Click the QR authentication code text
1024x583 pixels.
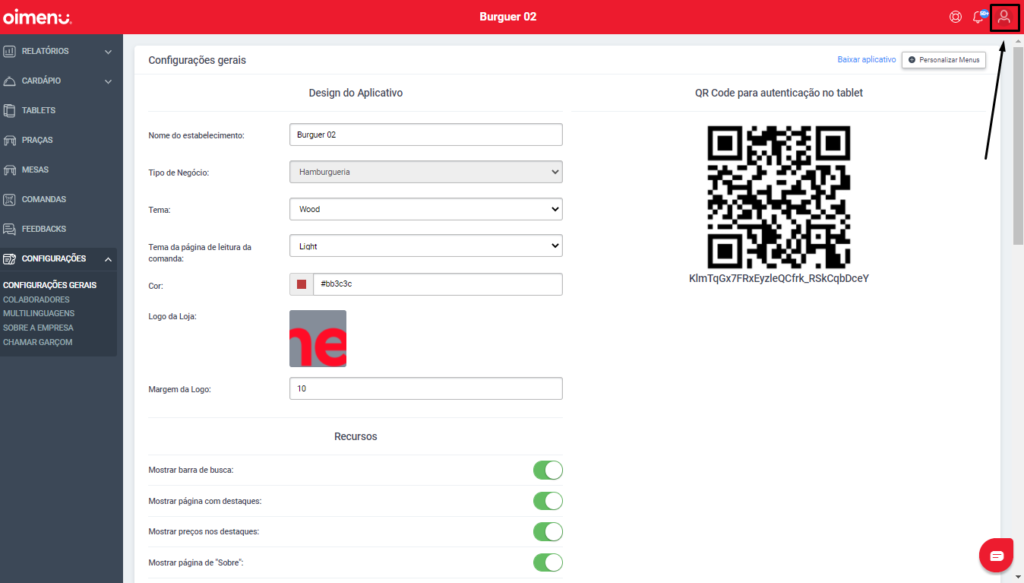click(778, 279)
